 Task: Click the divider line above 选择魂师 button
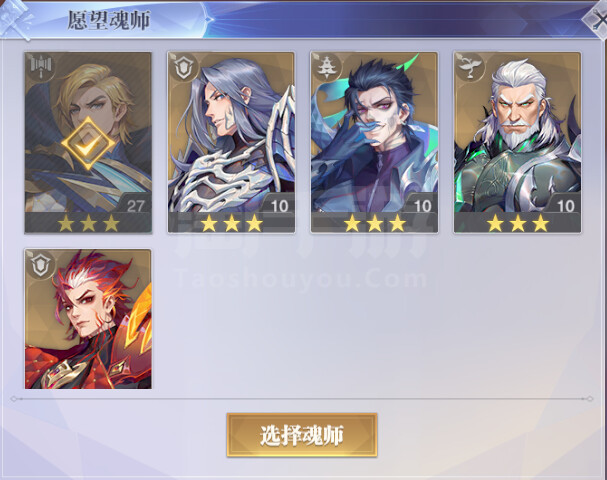pos(302,399)
